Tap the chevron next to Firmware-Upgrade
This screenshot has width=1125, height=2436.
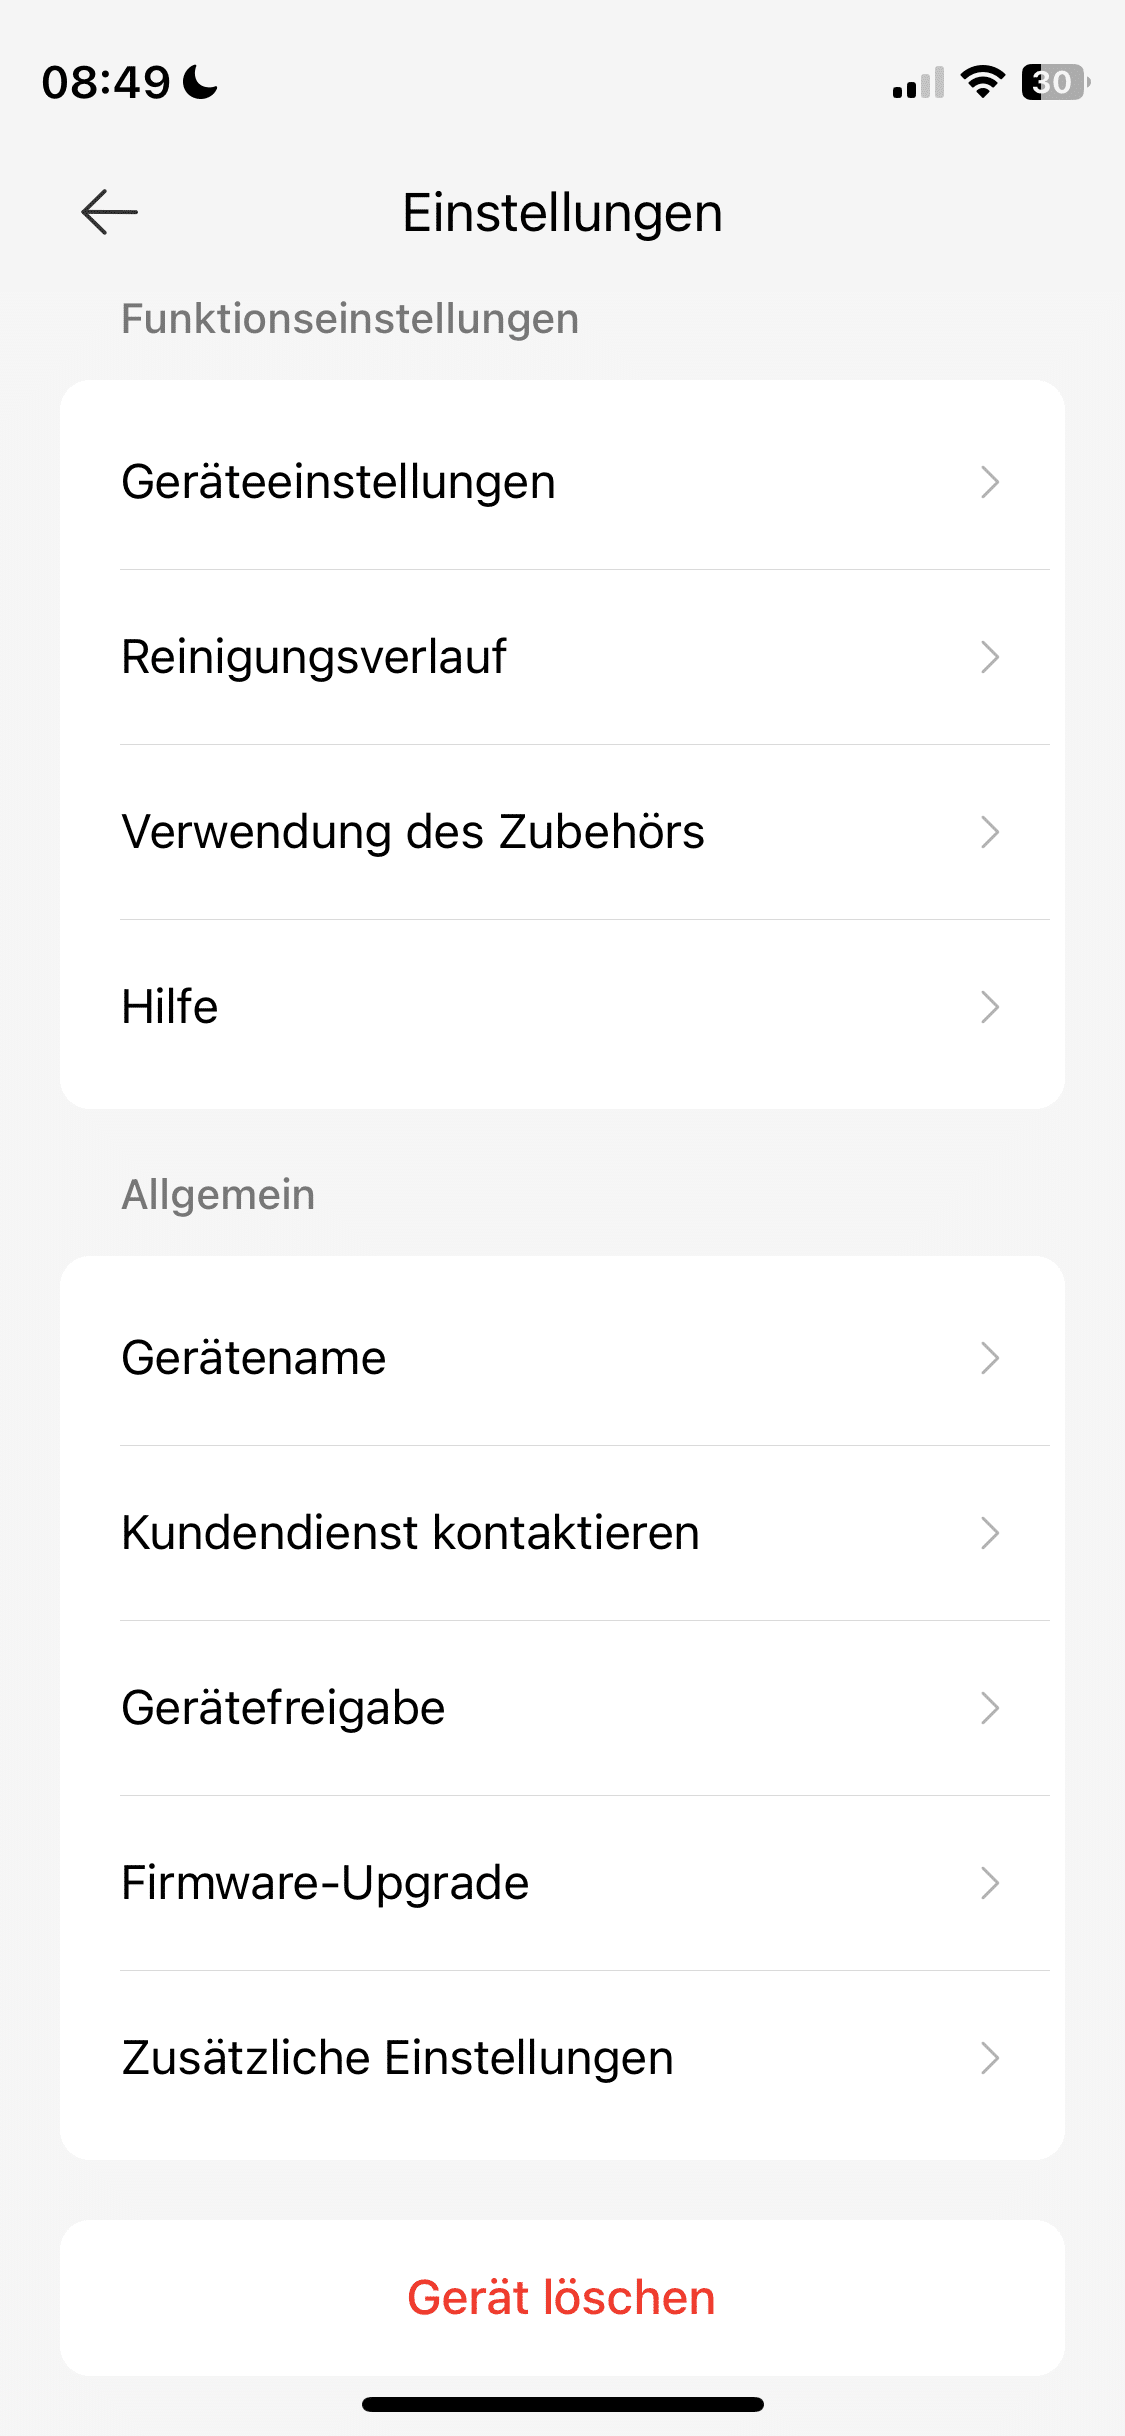990,1883
